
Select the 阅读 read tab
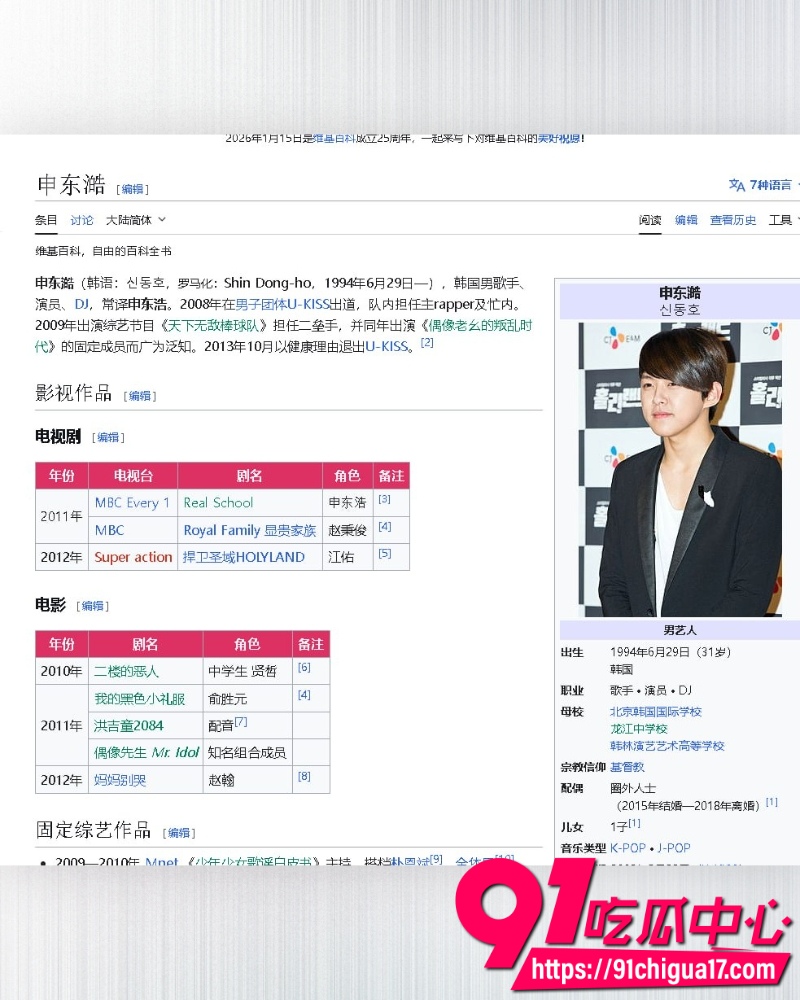(650, 220)
